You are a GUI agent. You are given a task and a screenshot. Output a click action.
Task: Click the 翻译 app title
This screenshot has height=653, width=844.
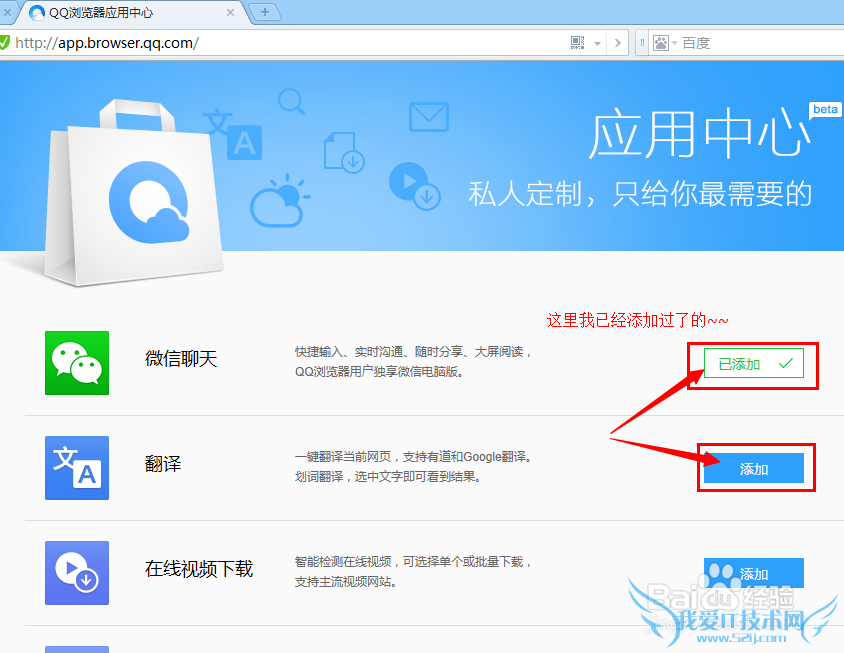163,464
